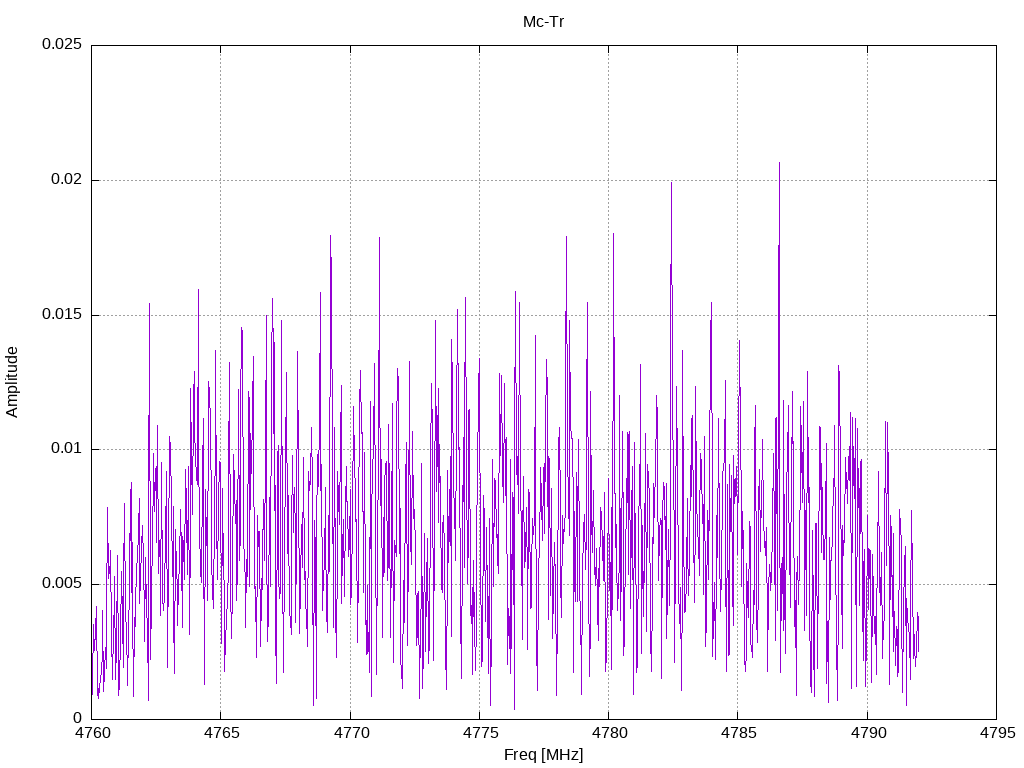Click the x-axis tick label 4770
This screenshot has height=768, width=1024.
[351, 733]
